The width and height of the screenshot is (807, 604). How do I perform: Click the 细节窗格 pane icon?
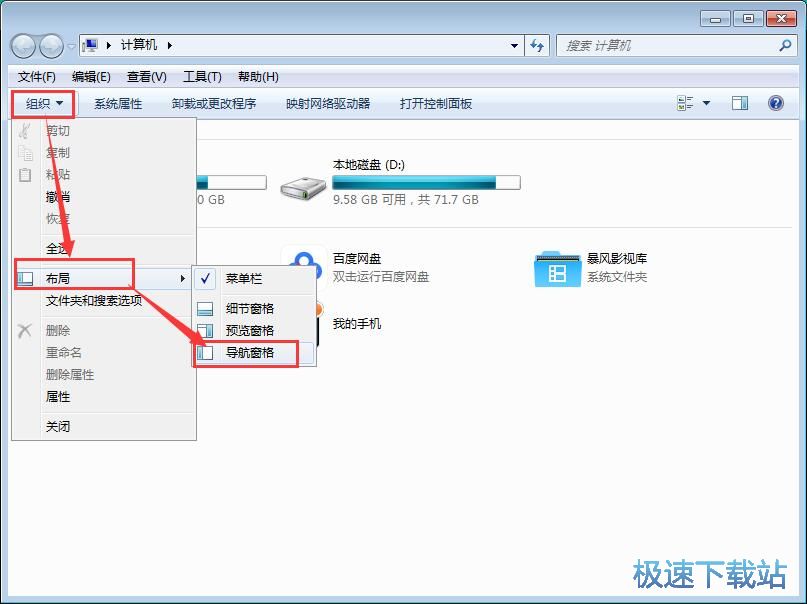[x=205, y=309]
